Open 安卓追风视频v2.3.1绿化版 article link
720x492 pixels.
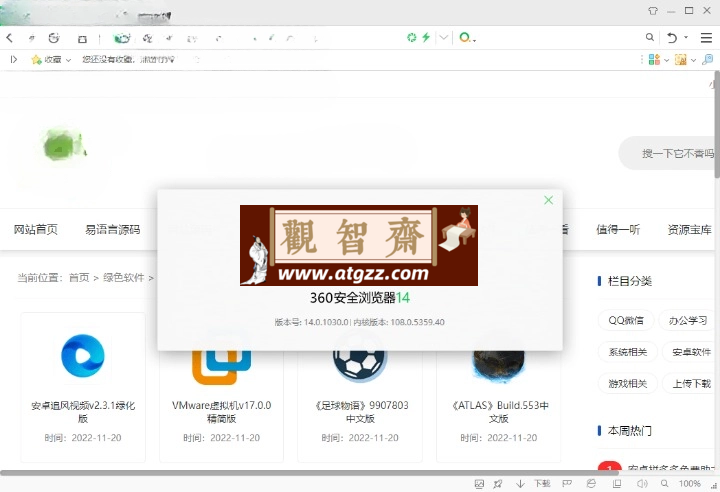point(83,412)
